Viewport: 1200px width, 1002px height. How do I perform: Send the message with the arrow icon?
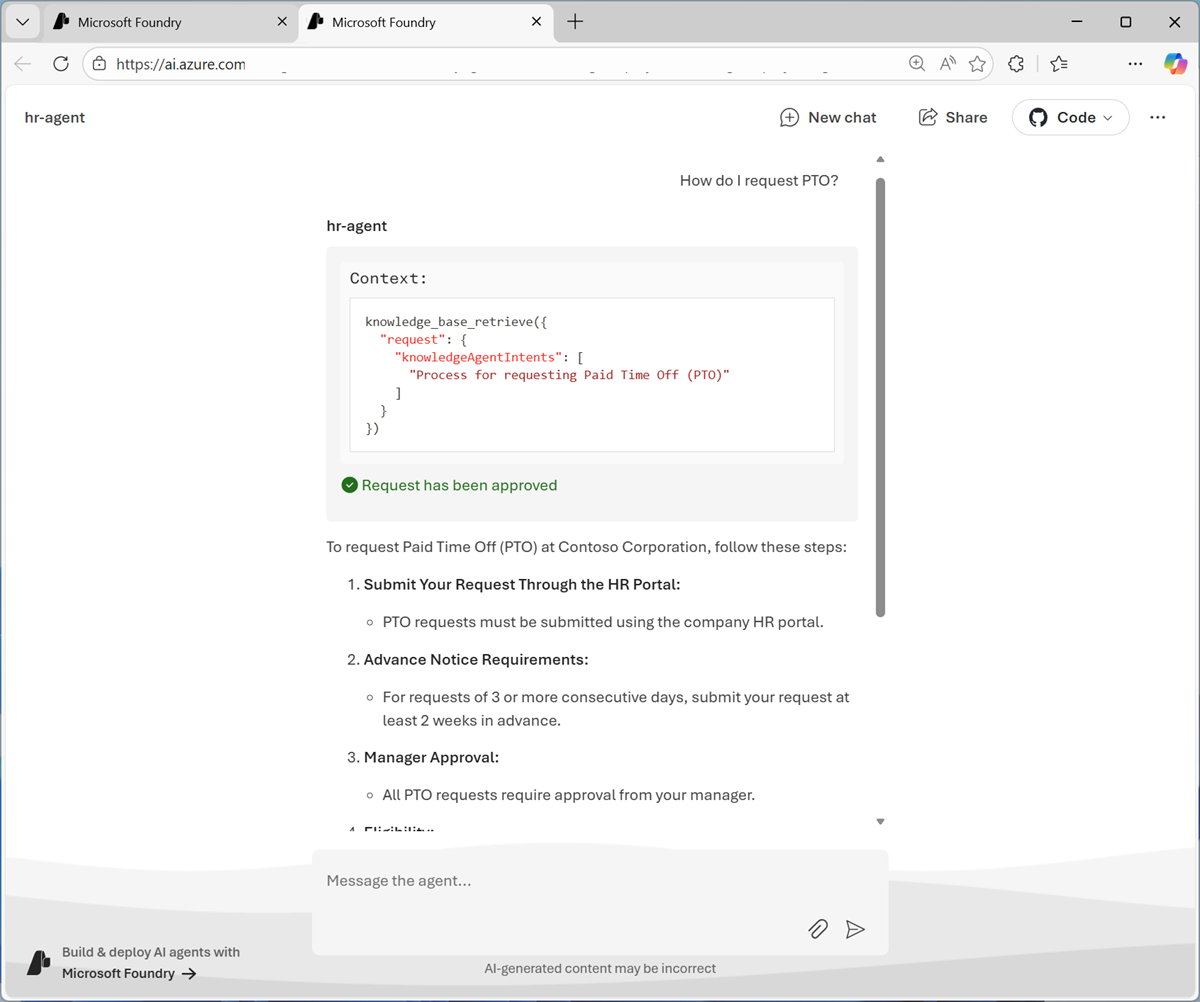tap(855, 929)
